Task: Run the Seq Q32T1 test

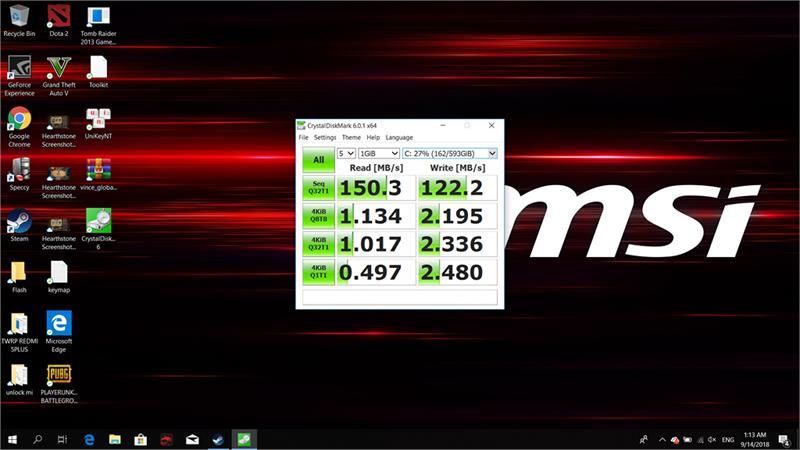Action: click(x=318, y=189)
